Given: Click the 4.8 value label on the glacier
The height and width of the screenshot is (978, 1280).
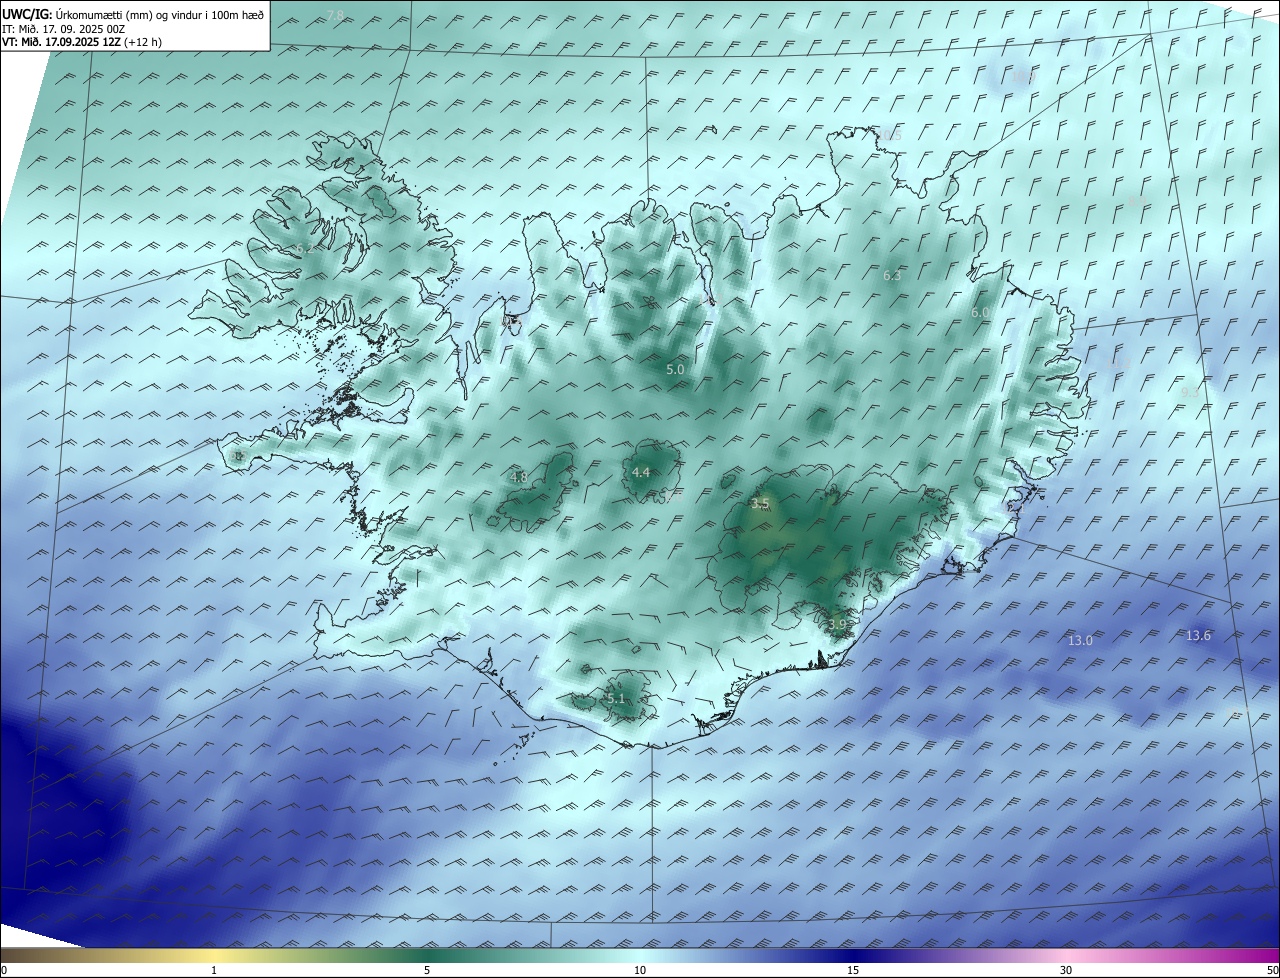Looking at the screenshot, I should point(518,477).
